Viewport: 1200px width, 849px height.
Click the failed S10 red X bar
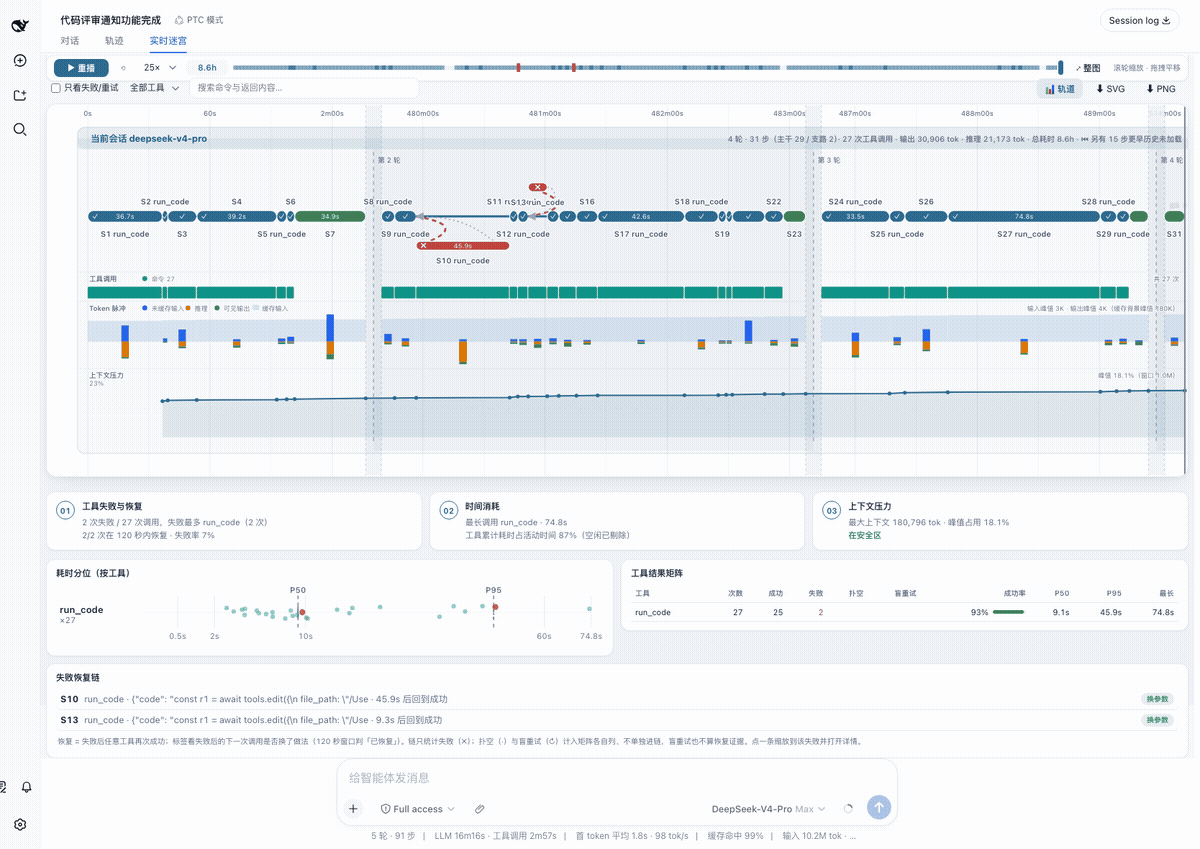463,245
